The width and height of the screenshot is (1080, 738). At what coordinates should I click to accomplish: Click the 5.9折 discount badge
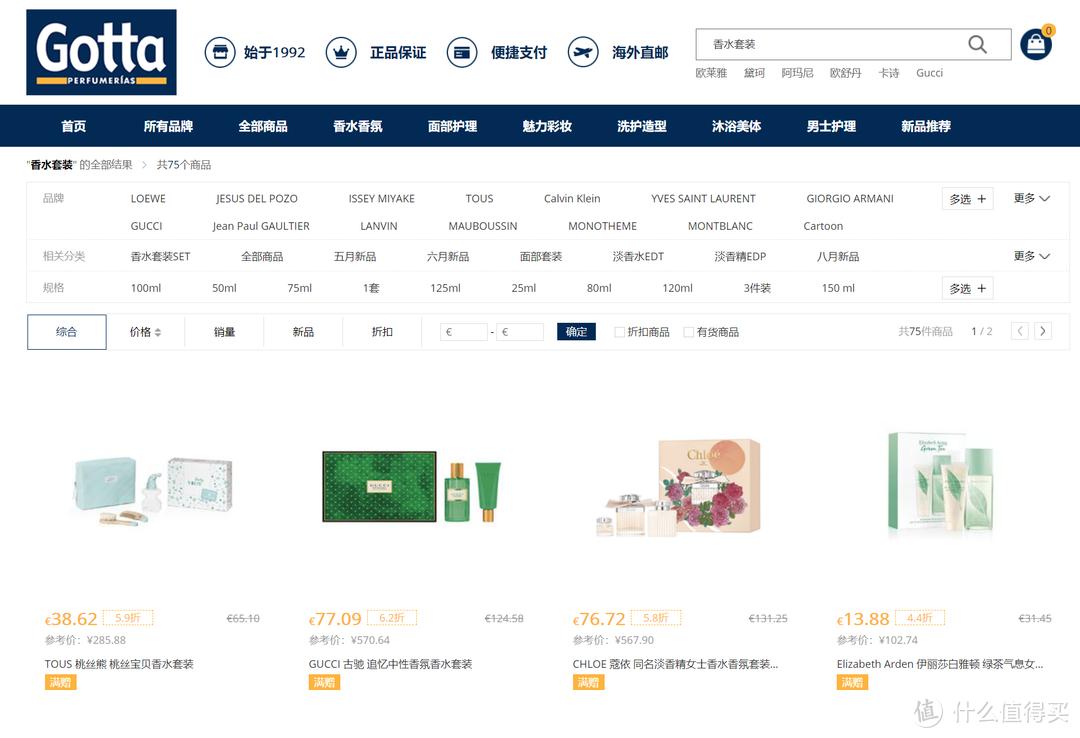(128, 618)
